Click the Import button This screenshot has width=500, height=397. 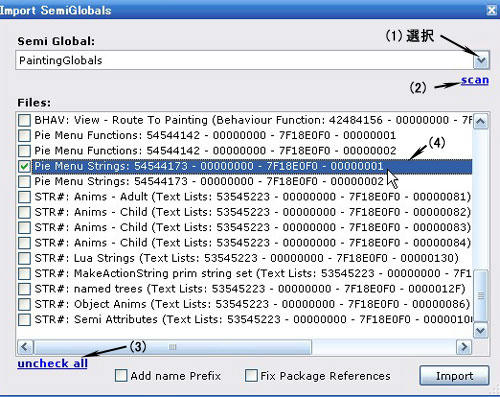point(454,376)
